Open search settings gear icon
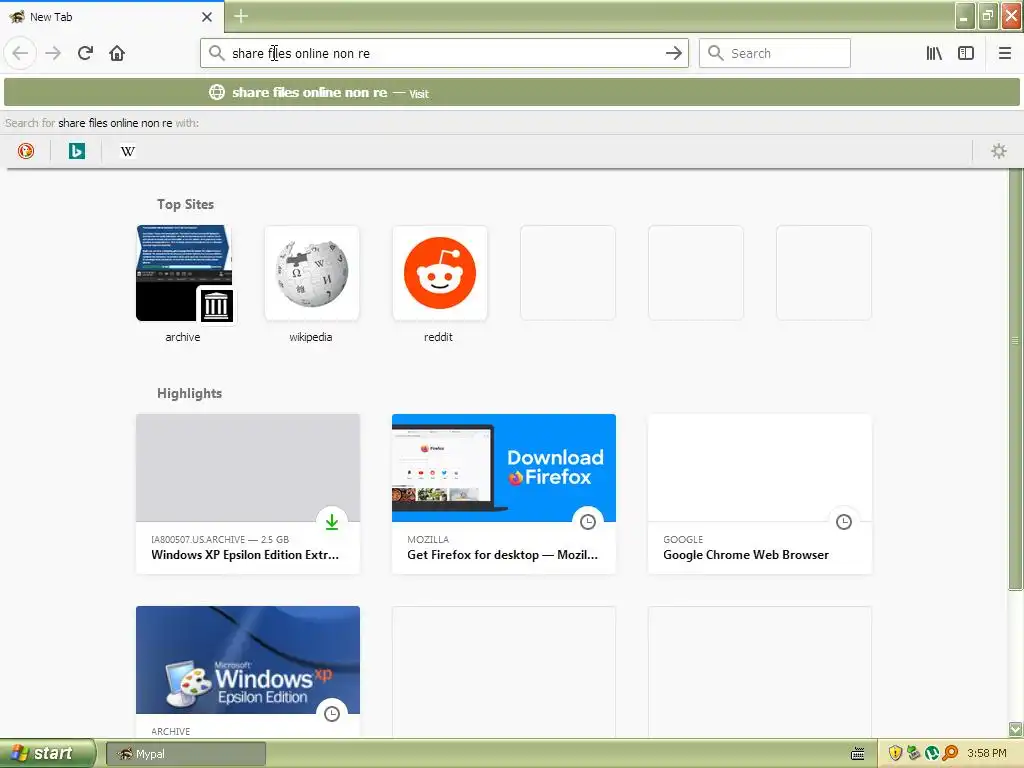This screenshot has height=768, width=1024. coord(999,151)
